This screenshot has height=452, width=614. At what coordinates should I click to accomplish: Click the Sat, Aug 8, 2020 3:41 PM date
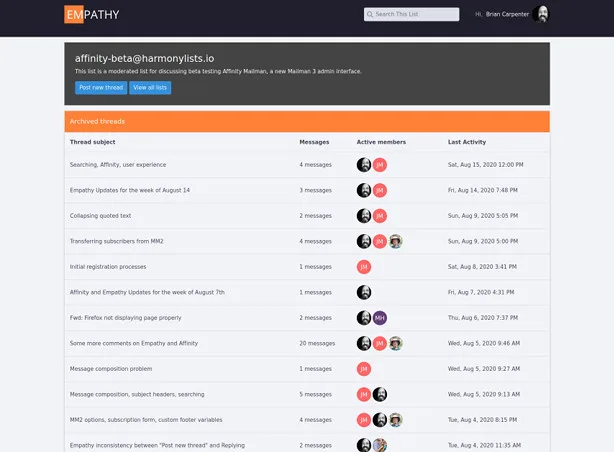click(x=482, y=266)
